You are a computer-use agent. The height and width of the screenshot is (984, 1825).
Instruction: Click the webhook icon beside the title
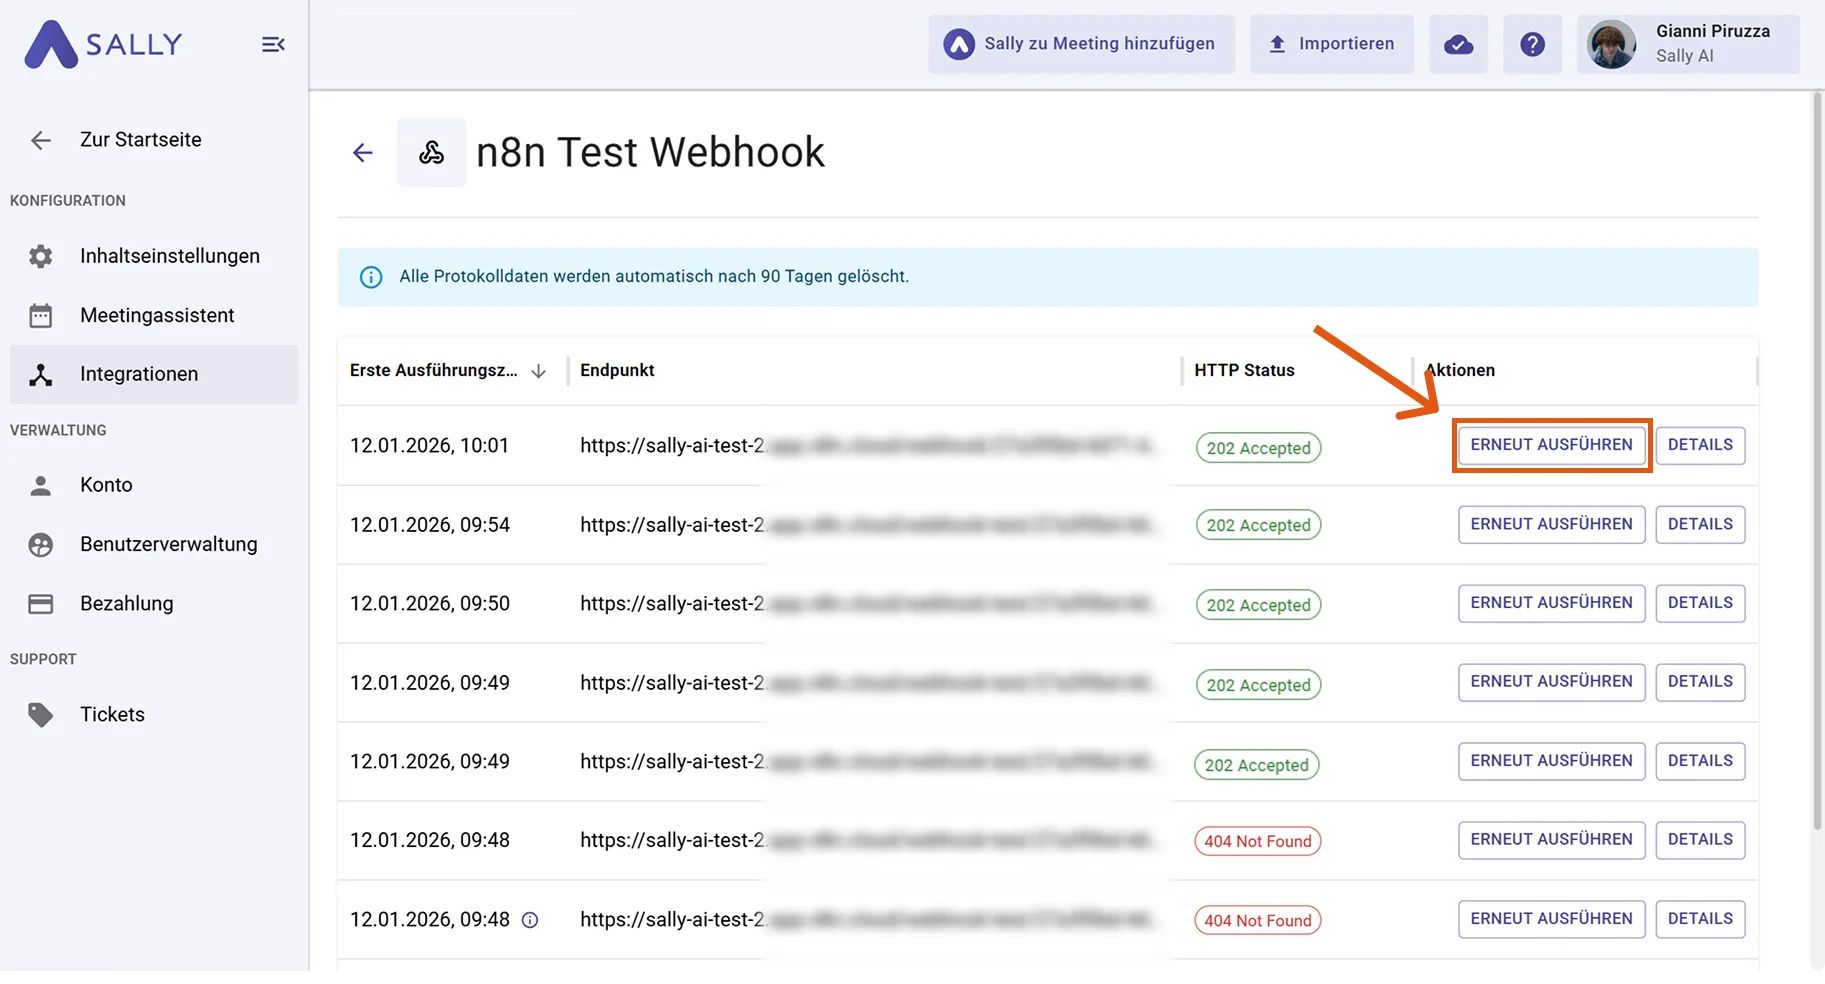431,152
